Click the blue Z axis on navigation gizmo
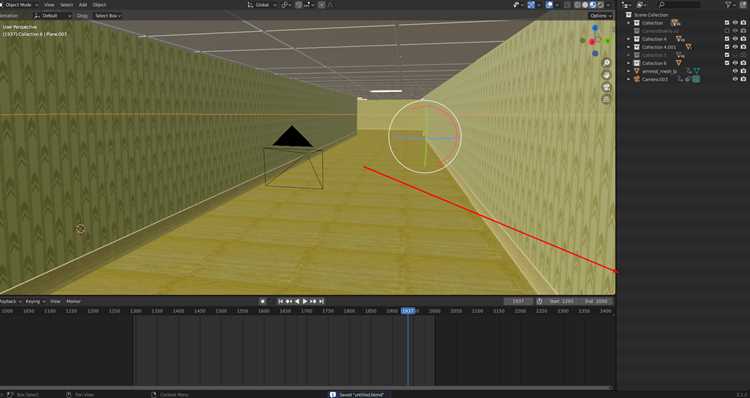 pyautogui.click(x=595, y=28)
